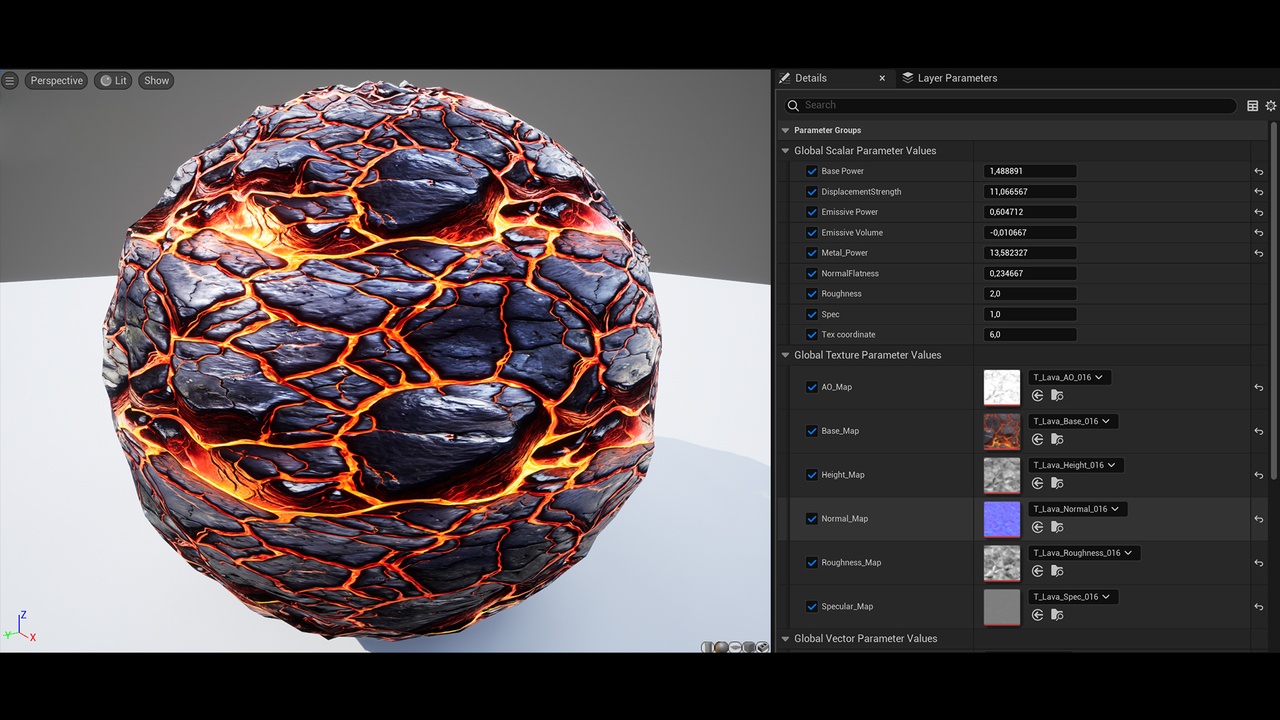Collapse Global Texture Parameter Values section
Screen dimensions: 1280x720
pyautogui.click(x=786, y=355)
